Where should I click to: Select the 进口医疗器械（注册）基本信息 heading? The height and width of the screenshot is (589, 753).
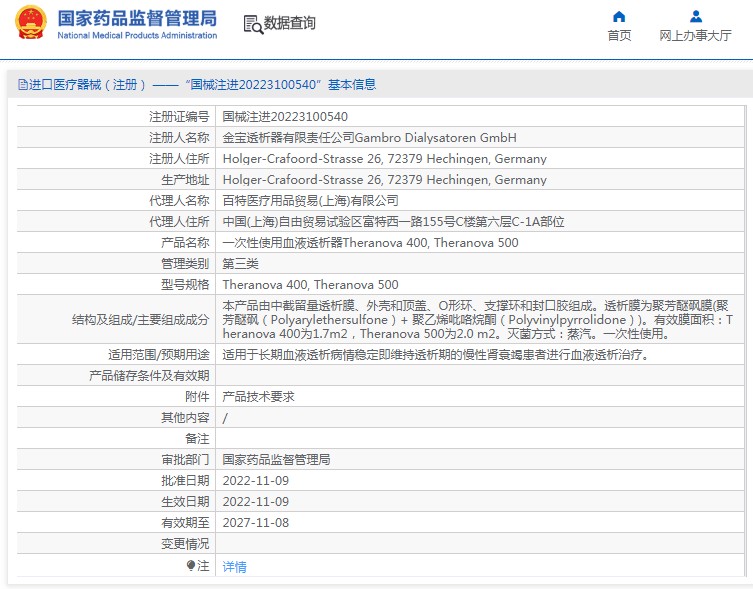click(x=202, y=85)
